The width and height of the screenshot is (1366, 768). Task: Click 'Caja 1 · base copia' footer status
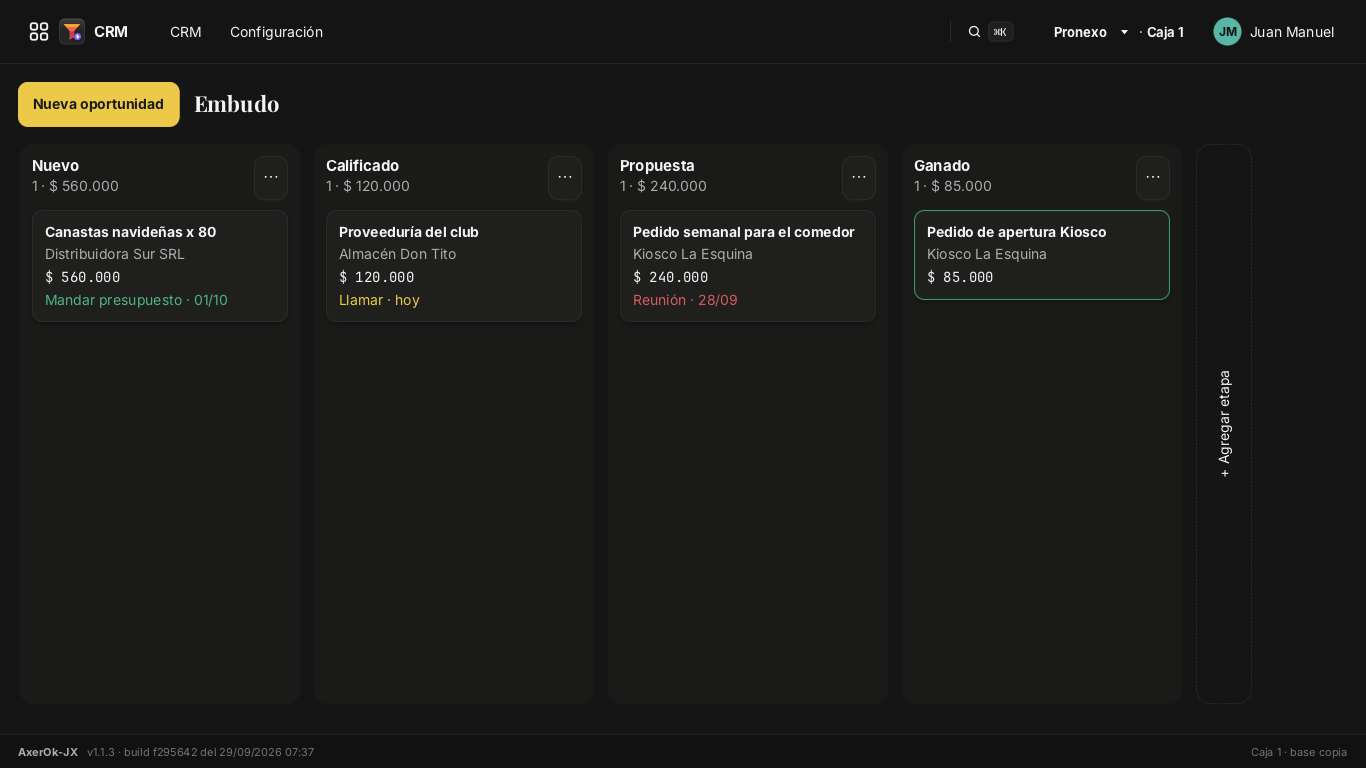[x=1299, y=752]
